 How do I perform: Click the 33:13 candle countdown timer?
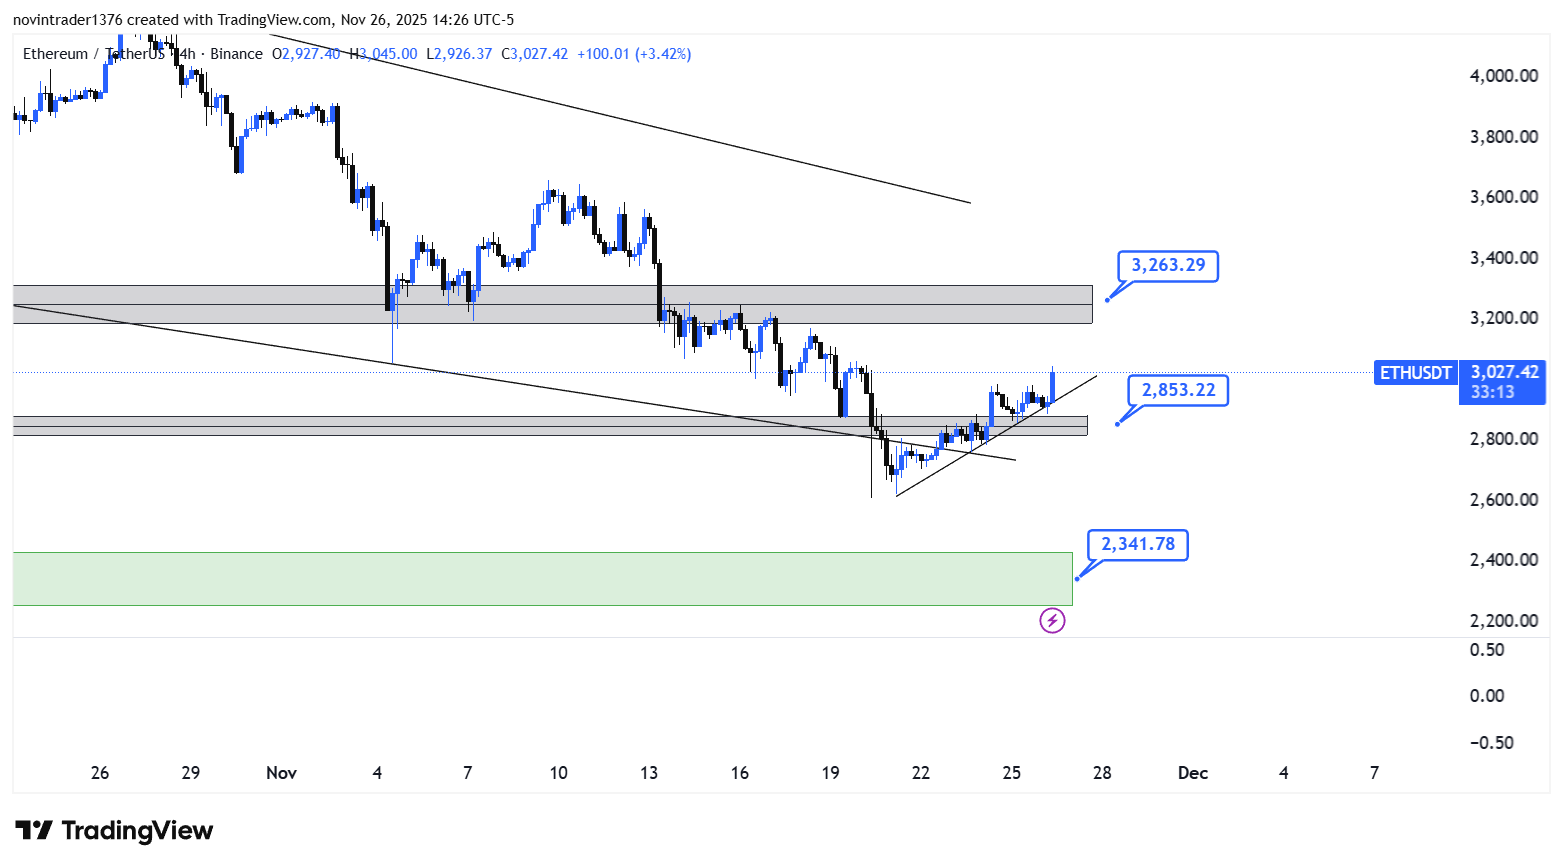1492,392
